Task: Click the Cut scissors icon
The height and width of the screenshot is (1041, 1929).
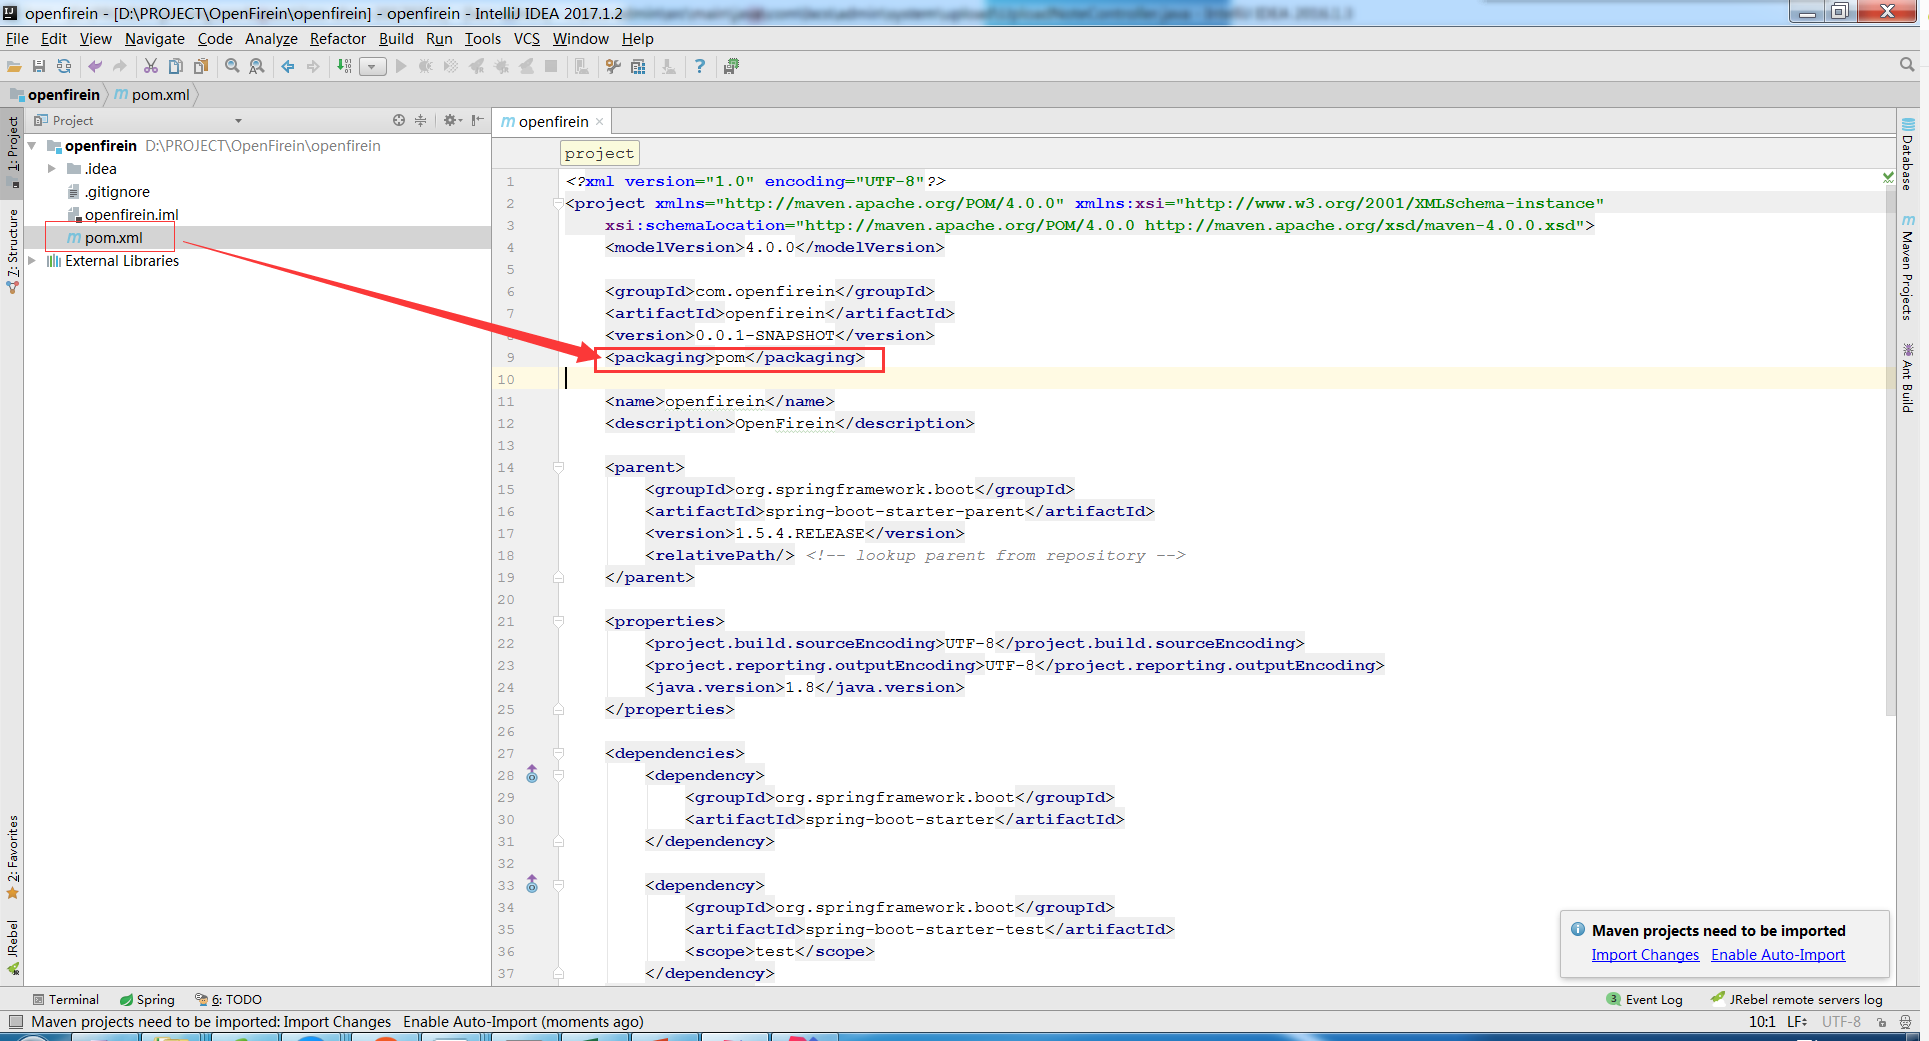Action: coord(150,66)
